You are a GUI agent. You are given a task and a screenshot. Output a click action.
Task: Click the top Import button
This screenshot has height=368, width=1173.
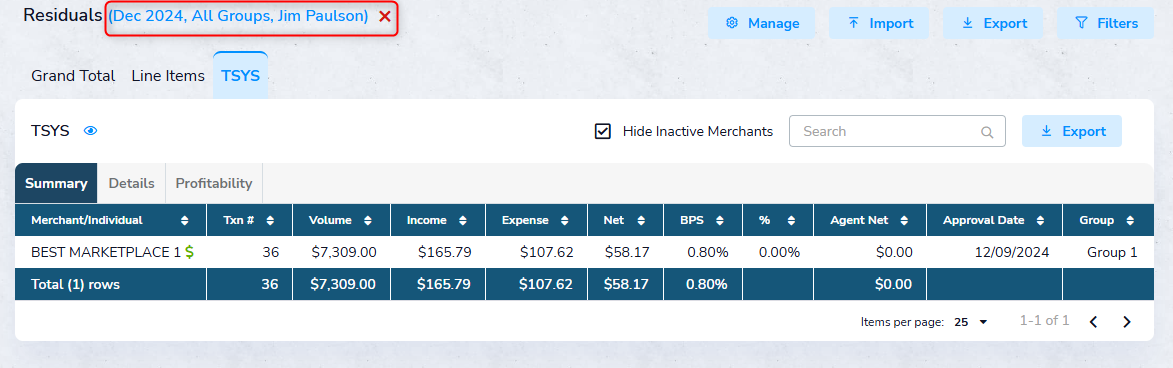tap(879, 23)
